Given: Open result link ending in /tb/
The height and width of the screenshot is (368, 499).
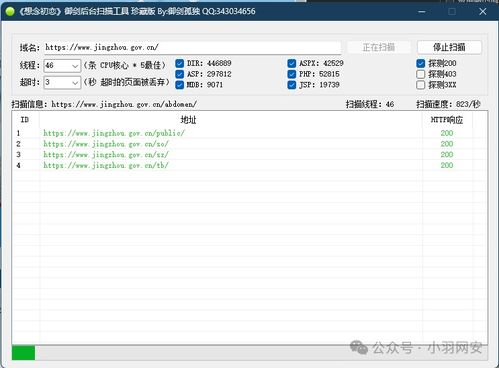Looking at the screenshot, I should click(106, 165).
